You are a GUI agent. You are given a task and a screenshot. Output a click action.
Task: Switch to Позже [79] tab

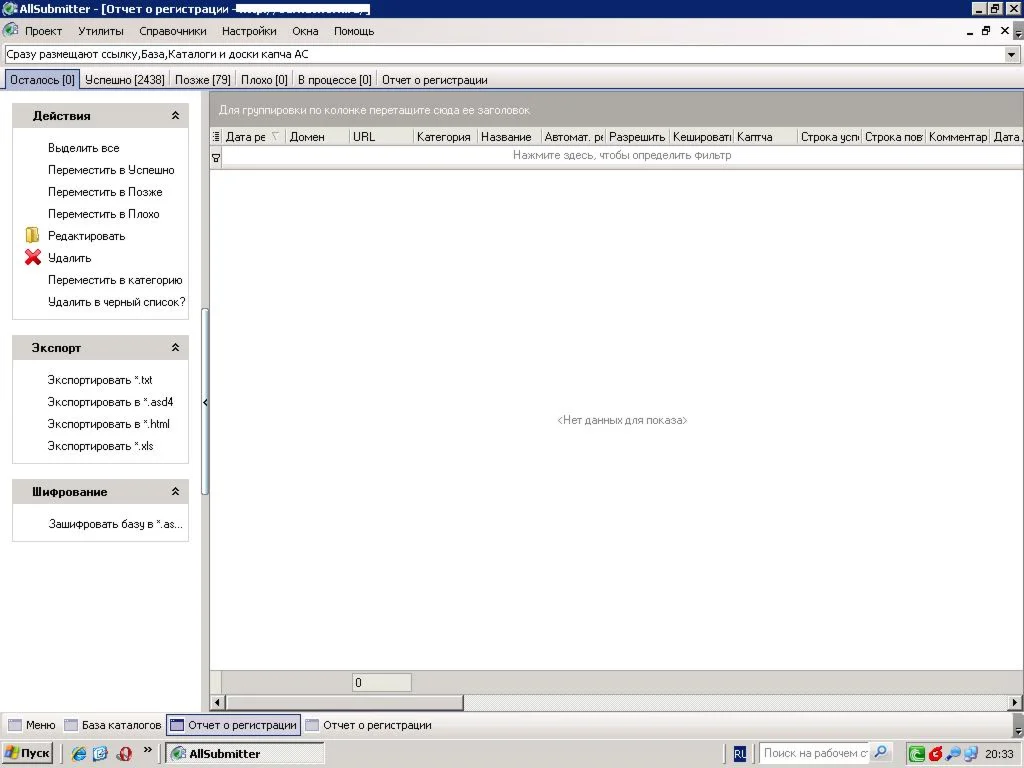(202, 80)
